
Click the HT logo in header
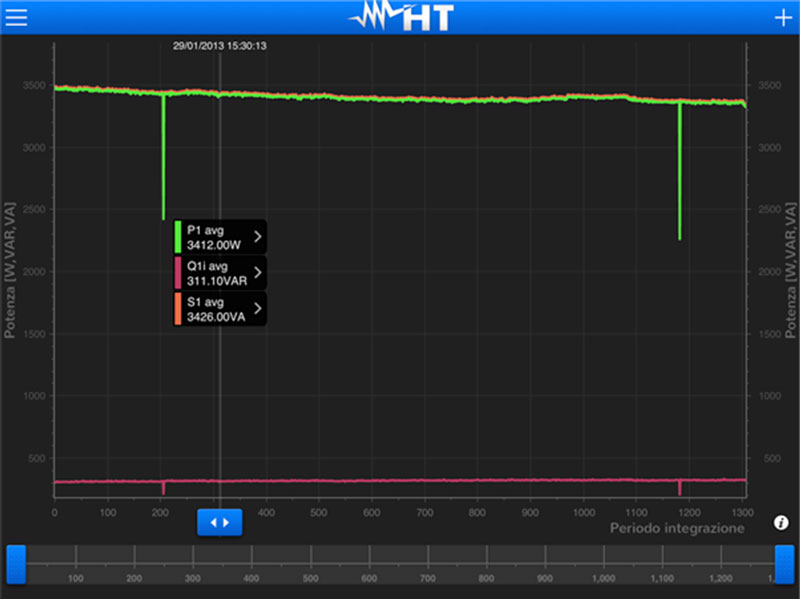tap(400, 17)
